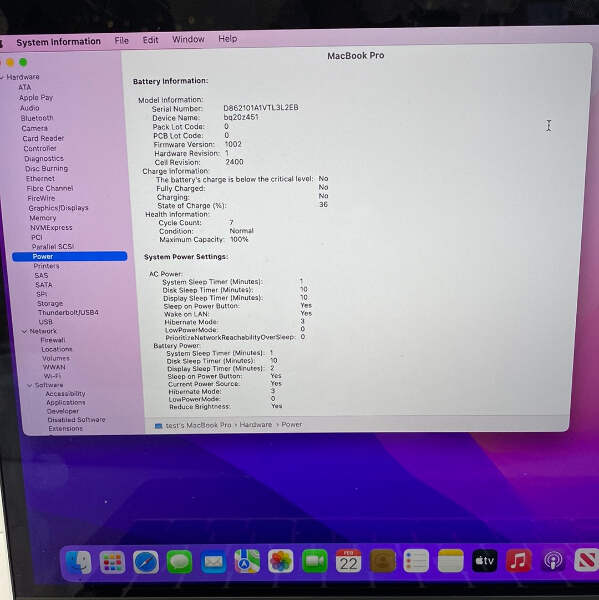
Task: Launch FaceTime from the Dock
Action: click(x=315, y=561)
